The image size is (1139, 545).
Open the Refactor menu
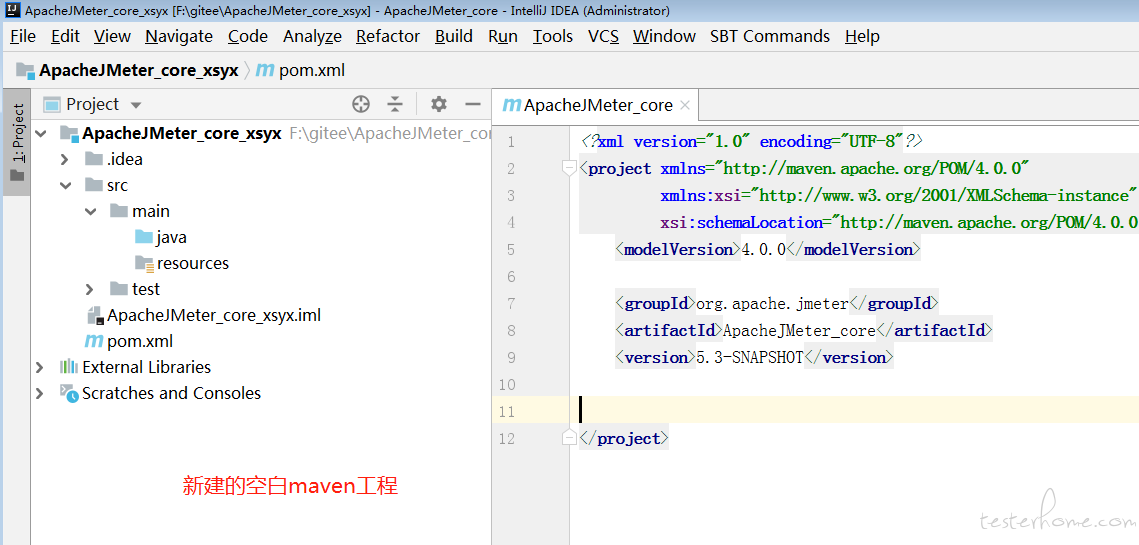click(388, 36)
